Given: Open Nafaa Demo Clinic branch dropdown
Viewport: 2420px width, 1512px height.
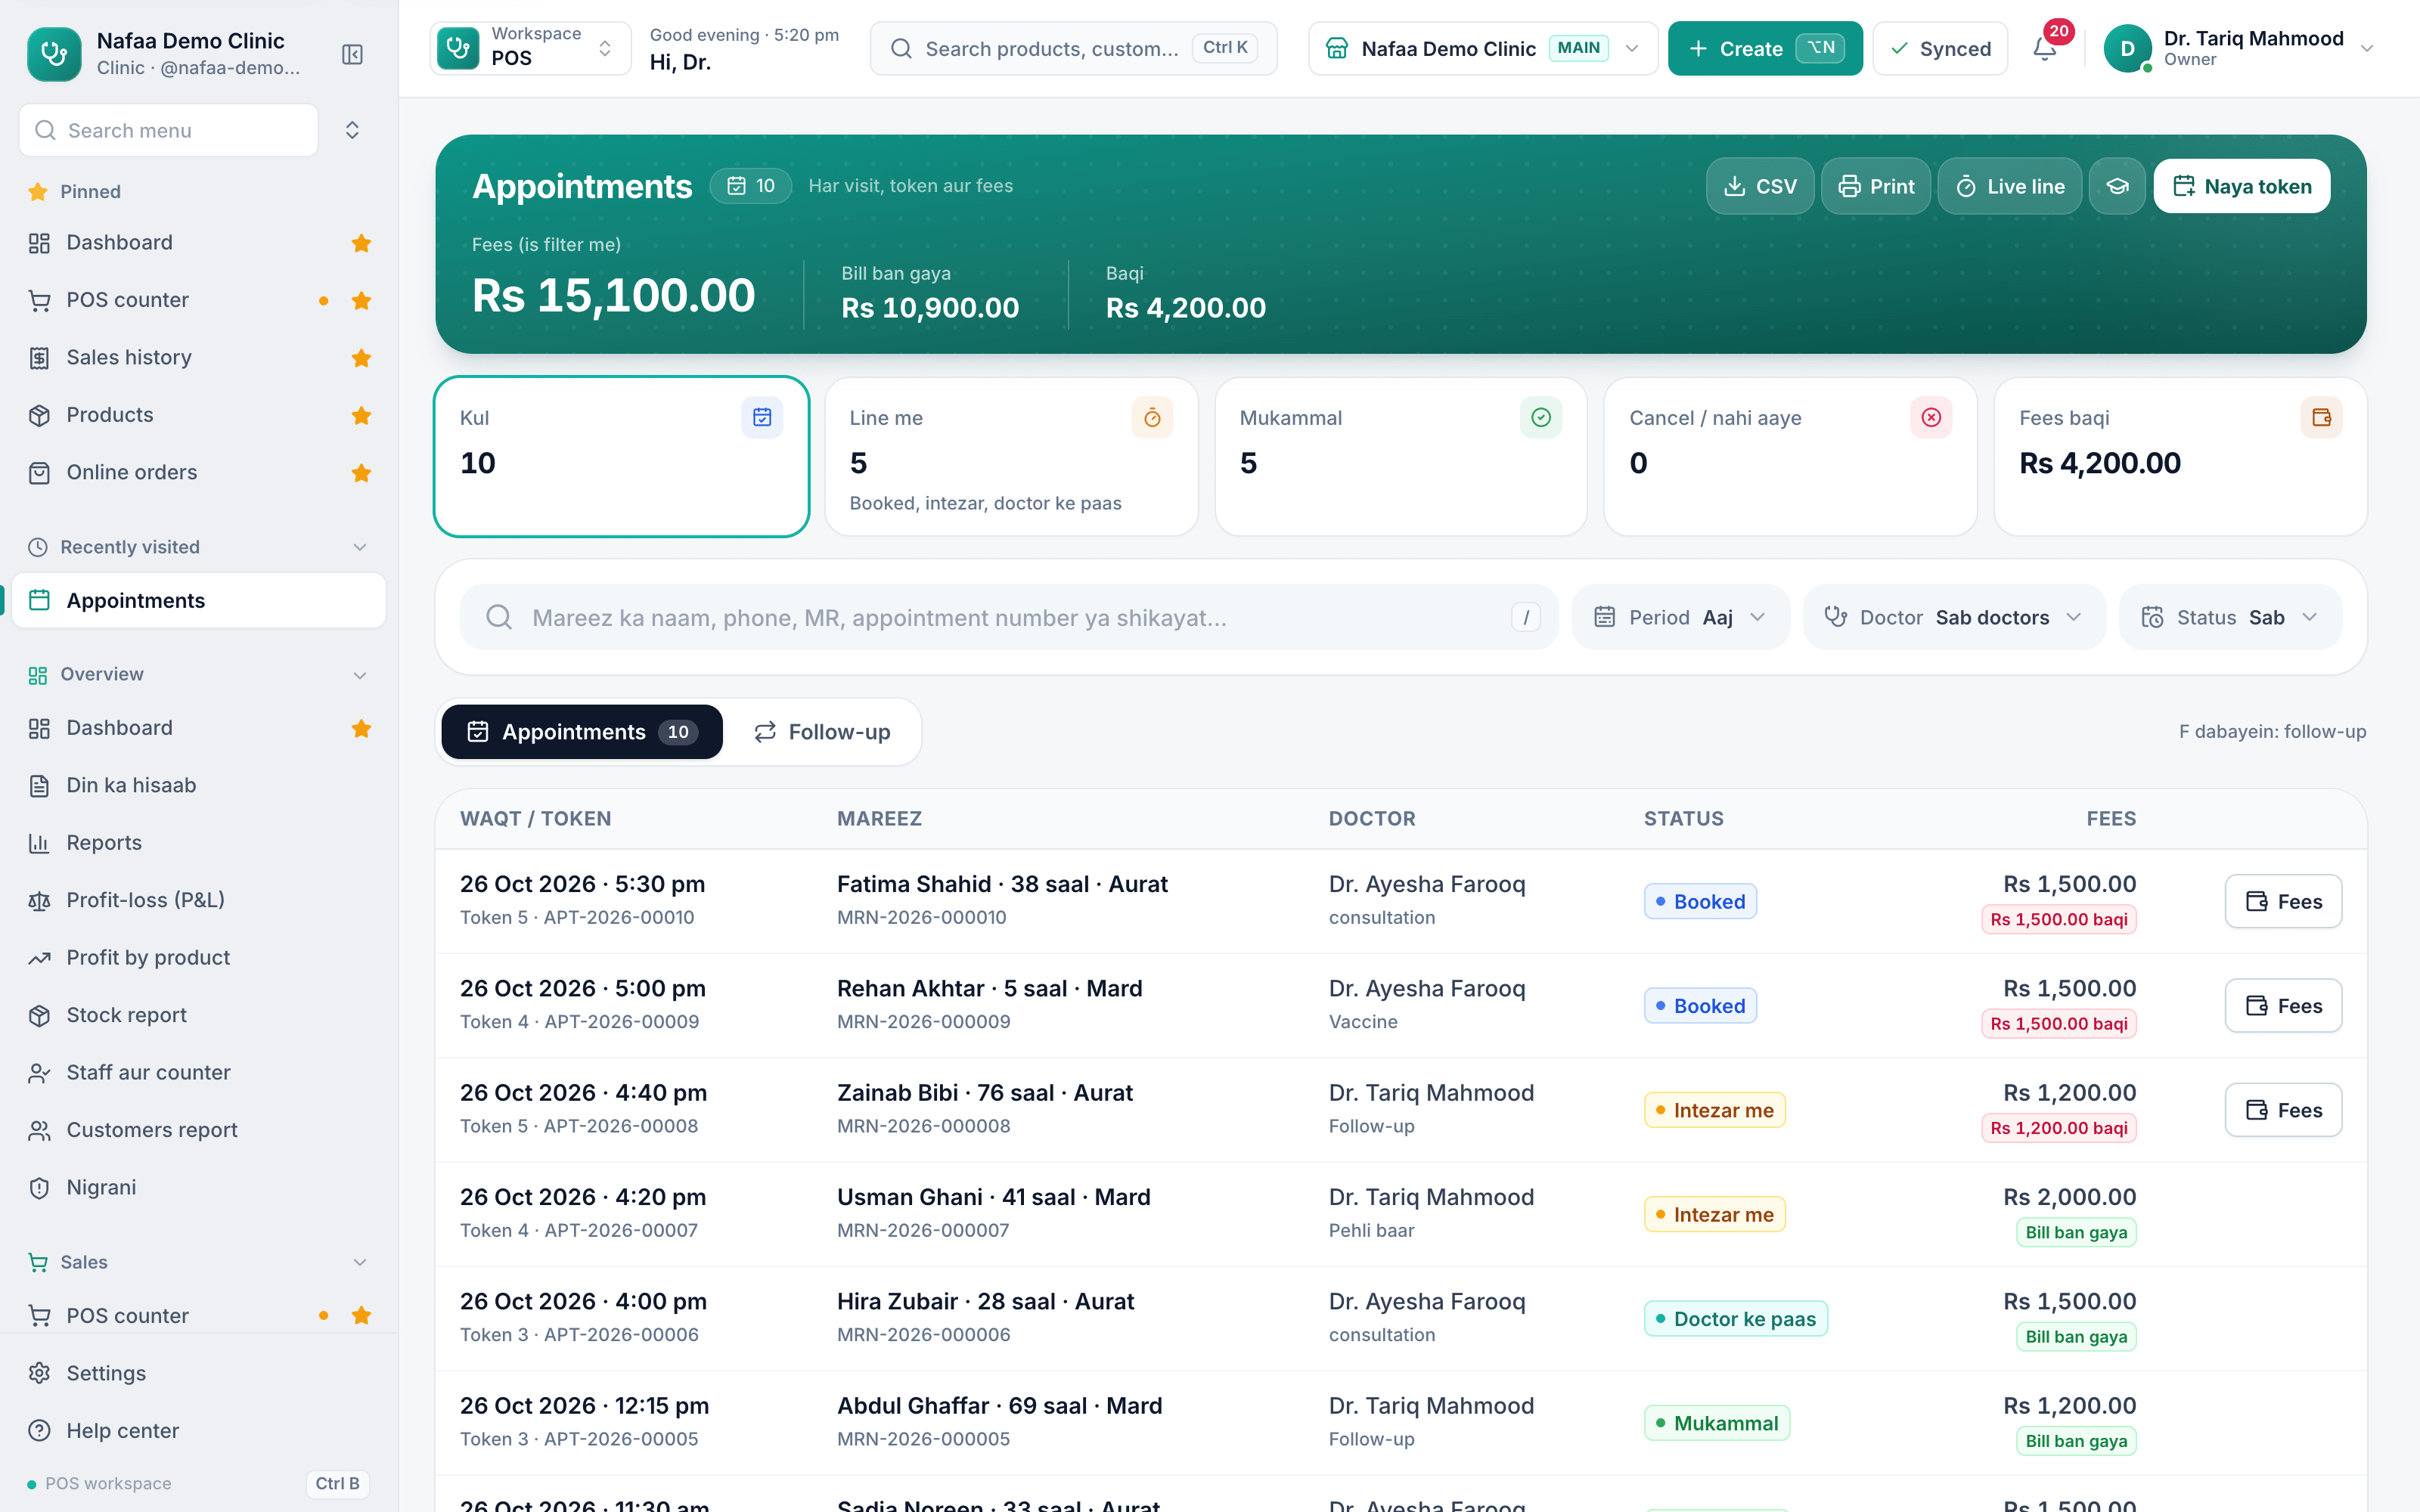Looking at the screenshot, I should click(1483, 48).
